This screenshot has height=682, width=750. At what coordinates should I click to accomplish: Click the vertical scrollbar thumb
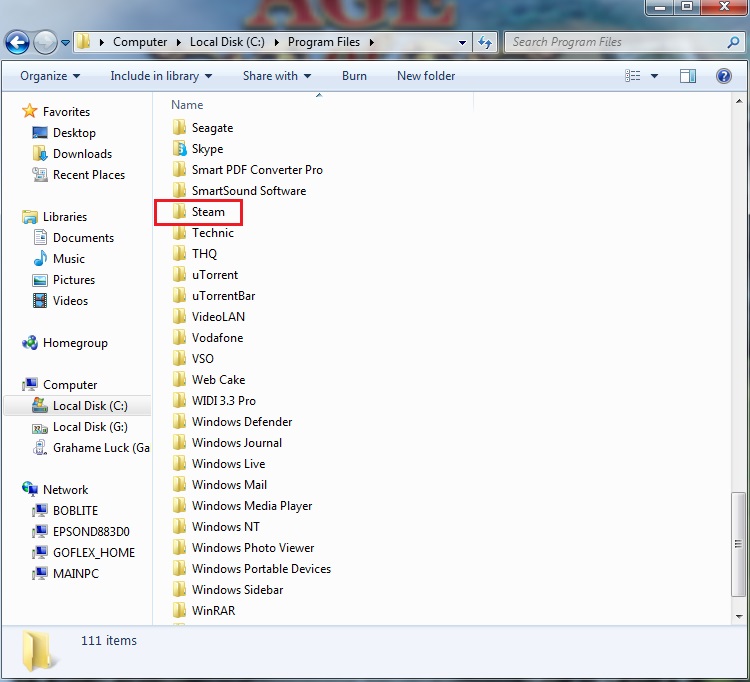coord(738,544)
